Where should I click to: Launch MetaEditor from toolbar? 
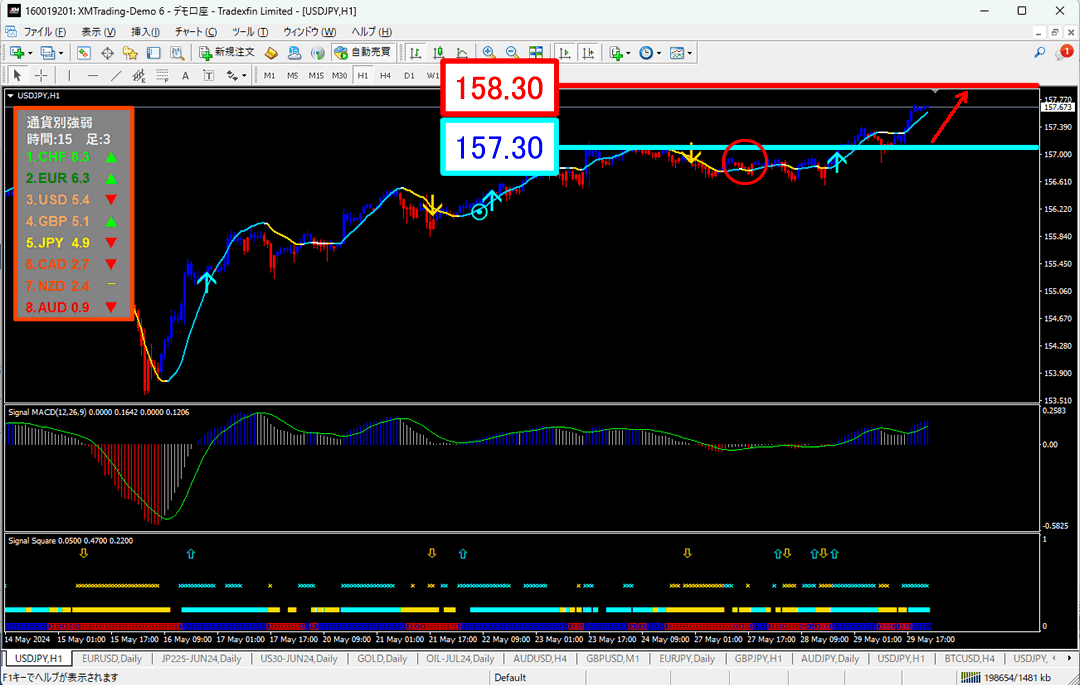tap(271, 52)
